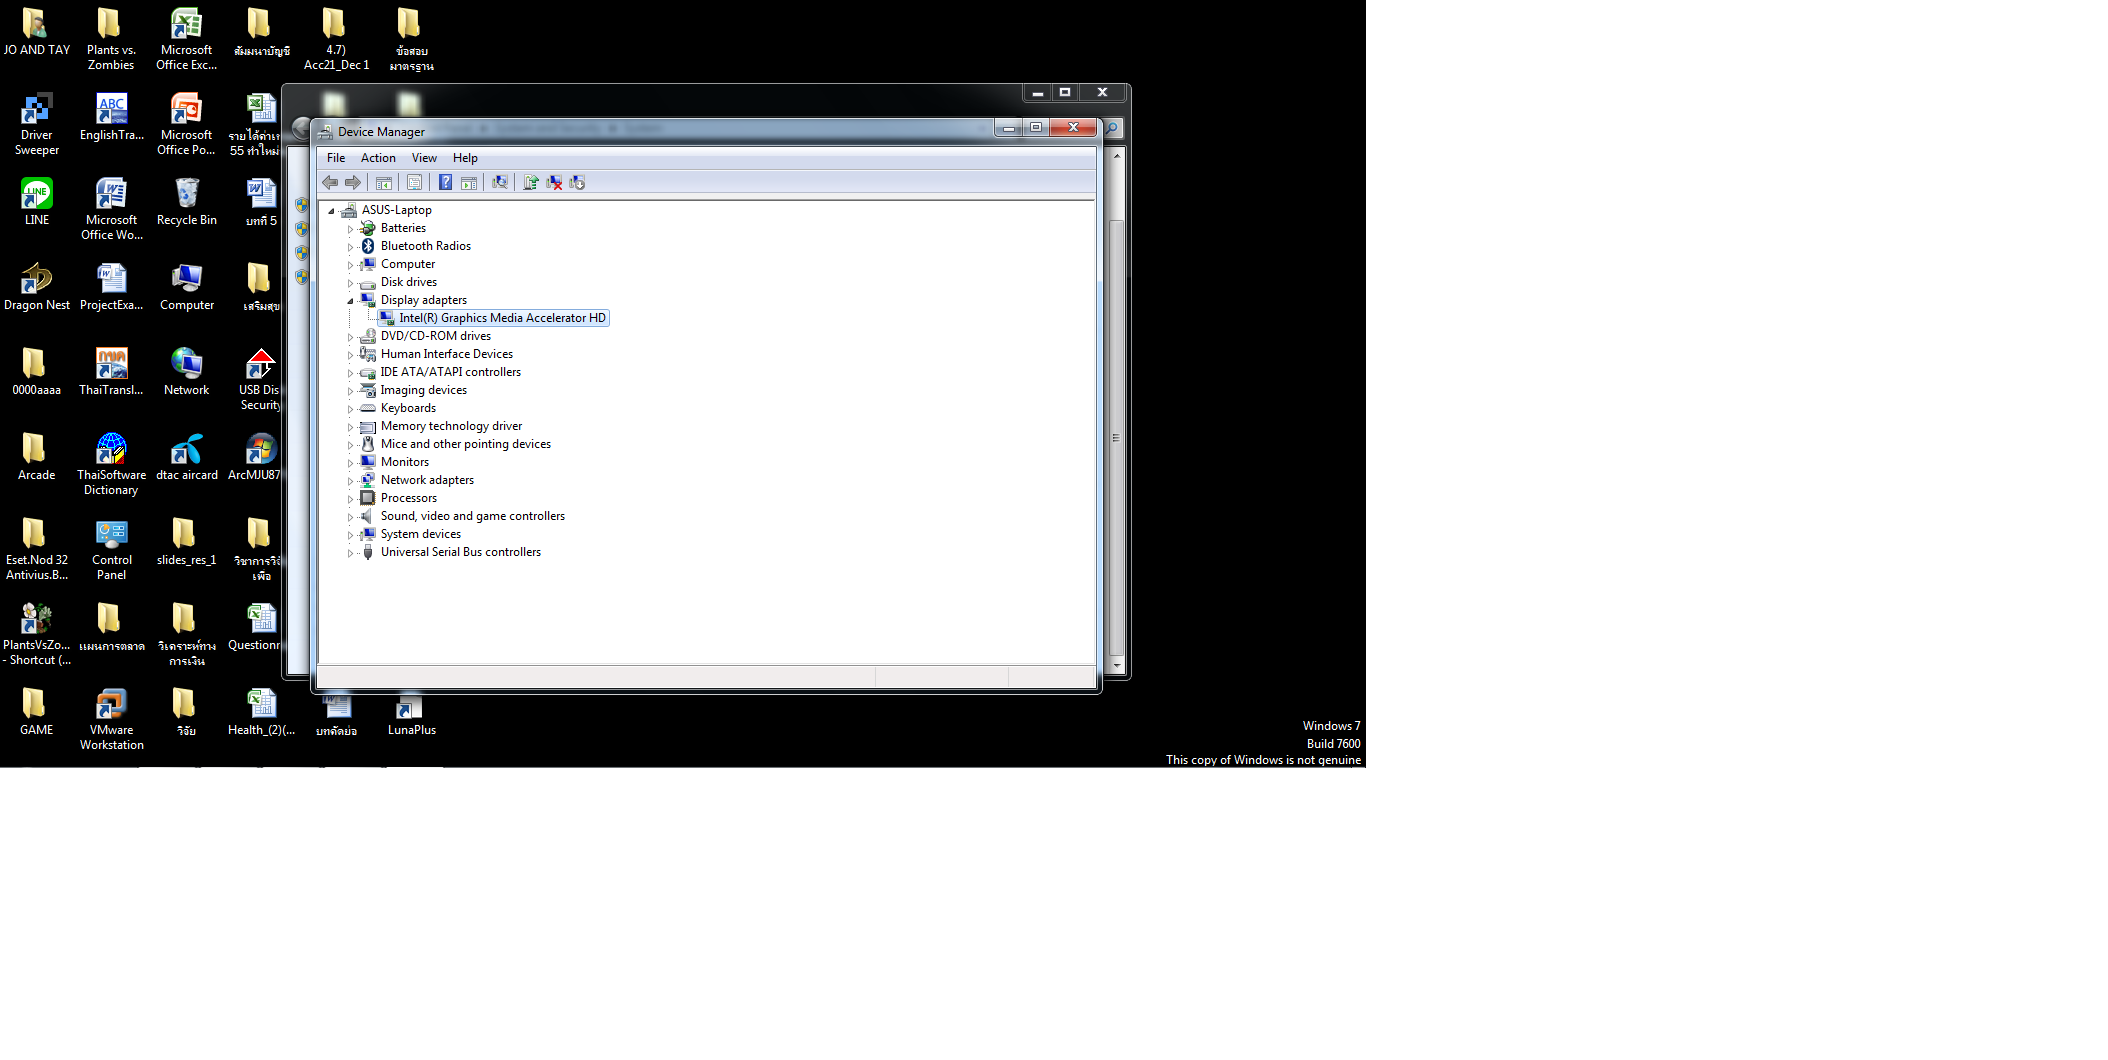Expand the Keyboards category
The width and height of the screenshot is (2108, 1060).
coord(350,409)
